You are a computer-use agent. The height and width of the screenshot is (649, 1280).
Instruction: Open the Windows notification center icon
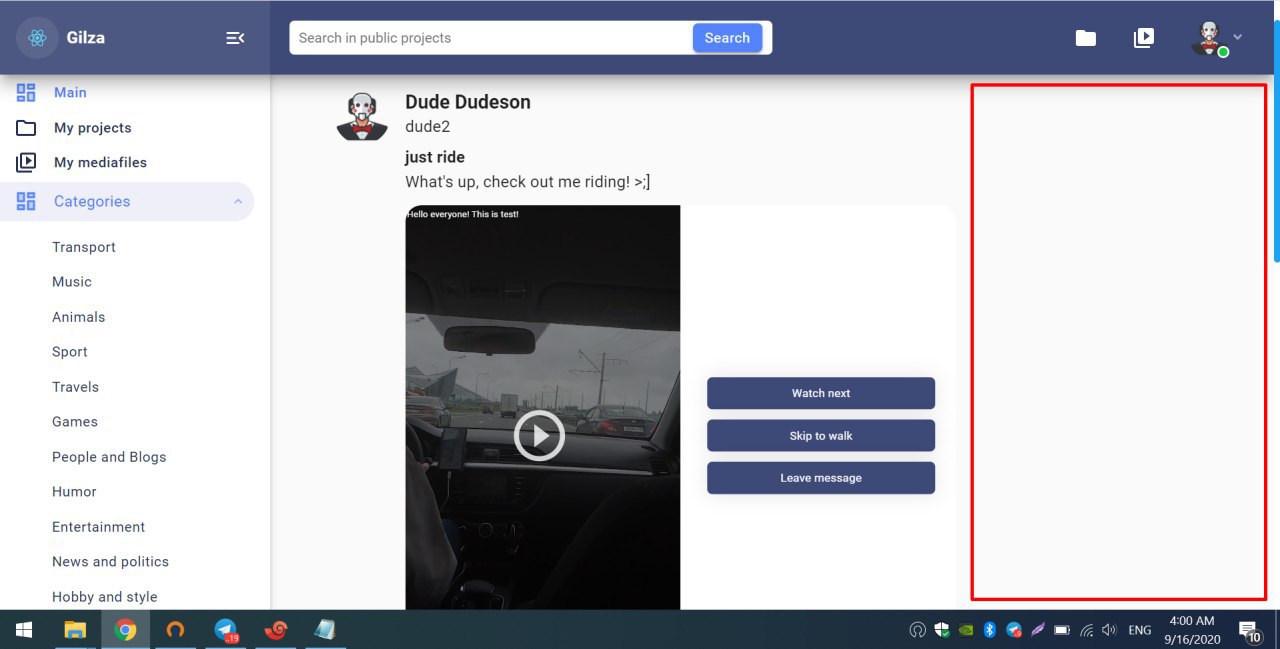[x=1250, y=630]
